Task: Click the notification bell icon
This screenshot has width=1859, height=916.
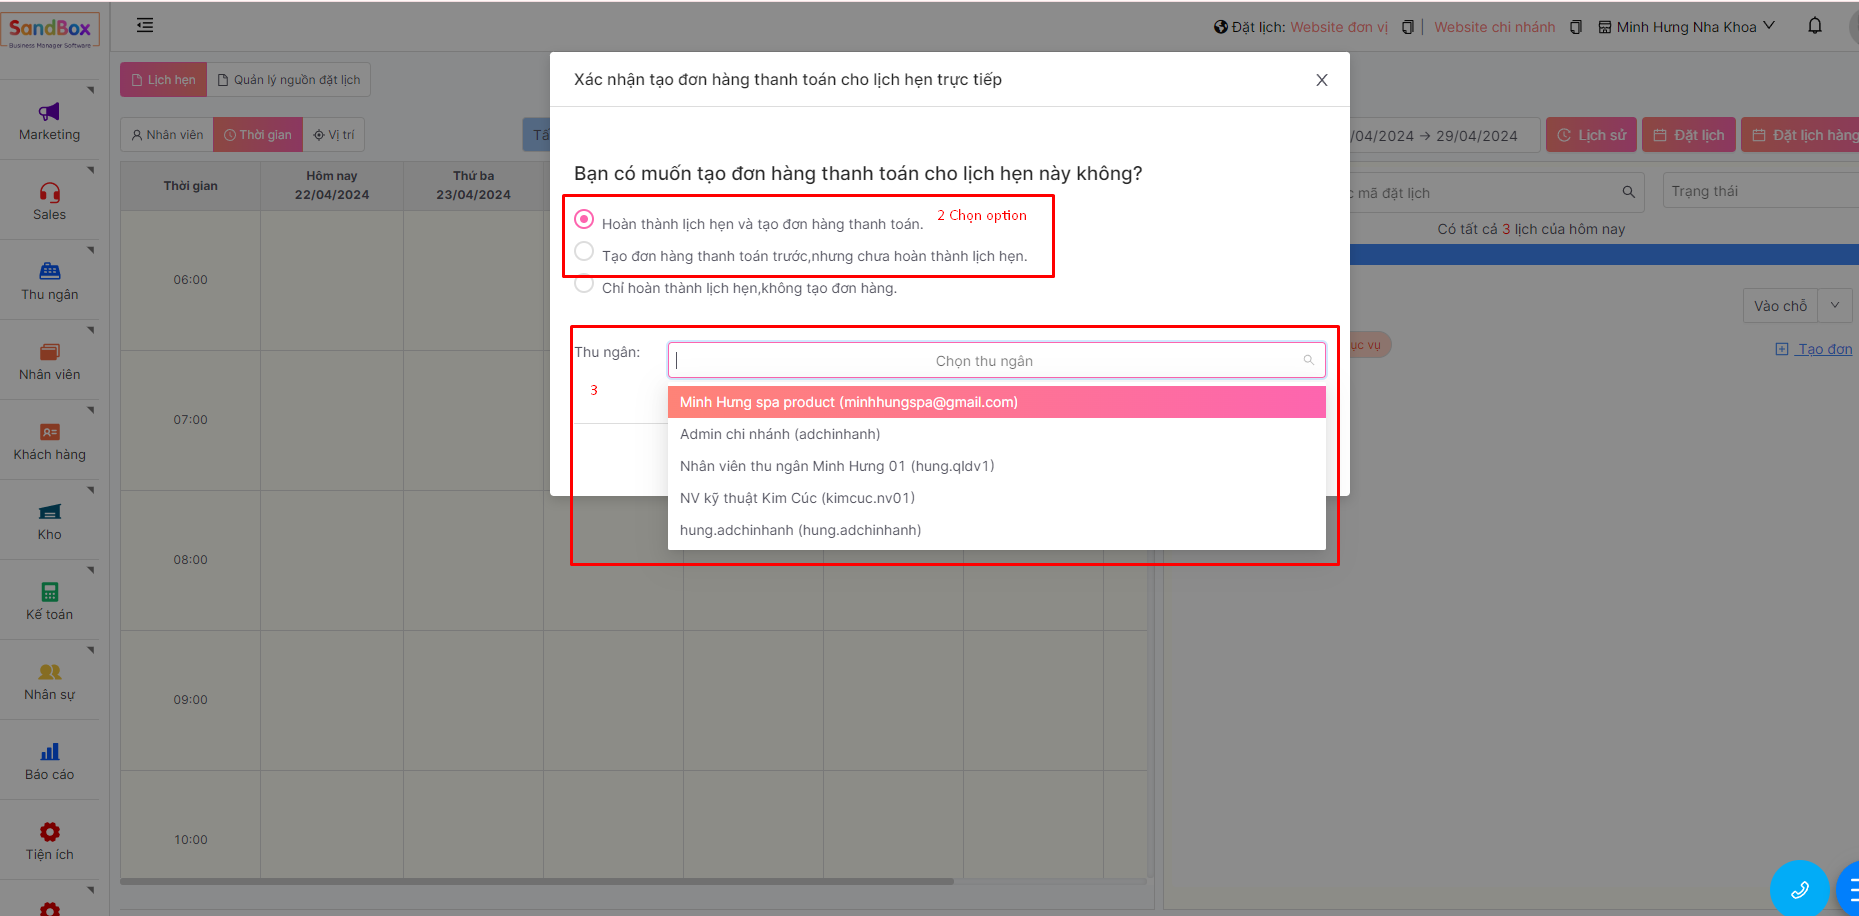Action: (x=1814, y=27)
